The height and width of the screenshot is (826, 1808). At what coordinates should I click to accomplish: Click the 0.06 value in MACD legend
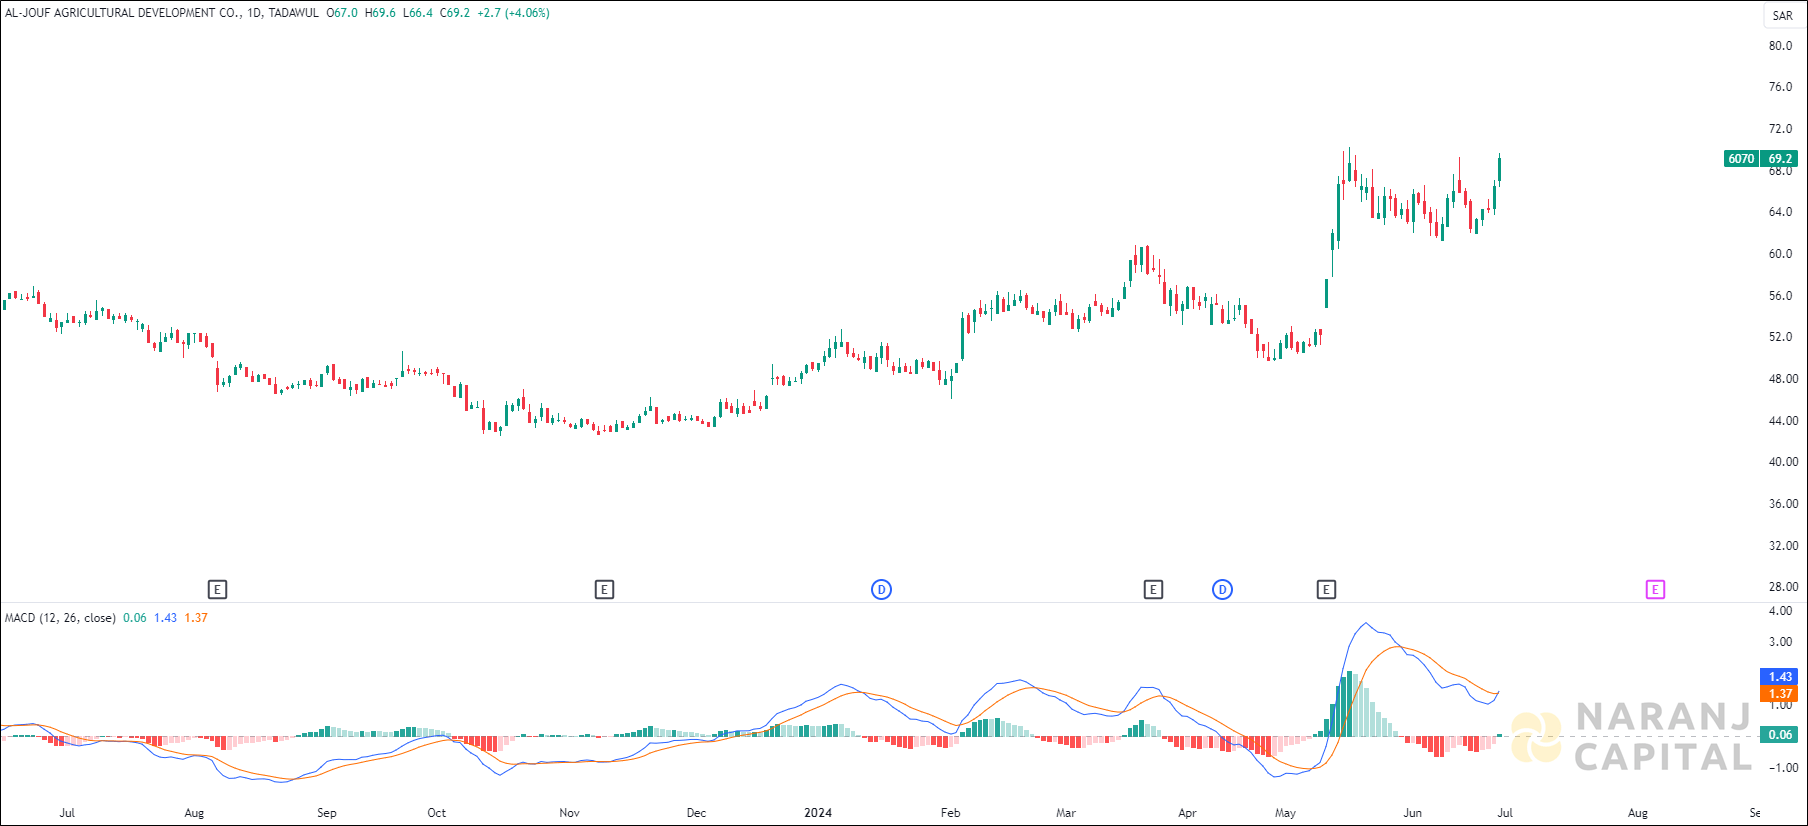click(x=135, y=618)
